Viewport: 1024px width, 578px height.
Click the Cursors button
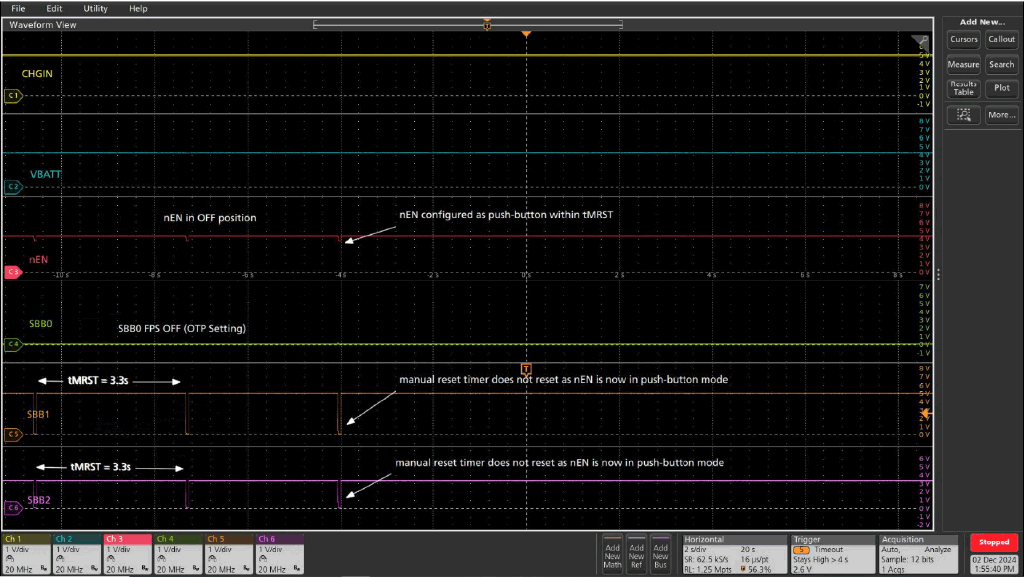click(964, 39)
